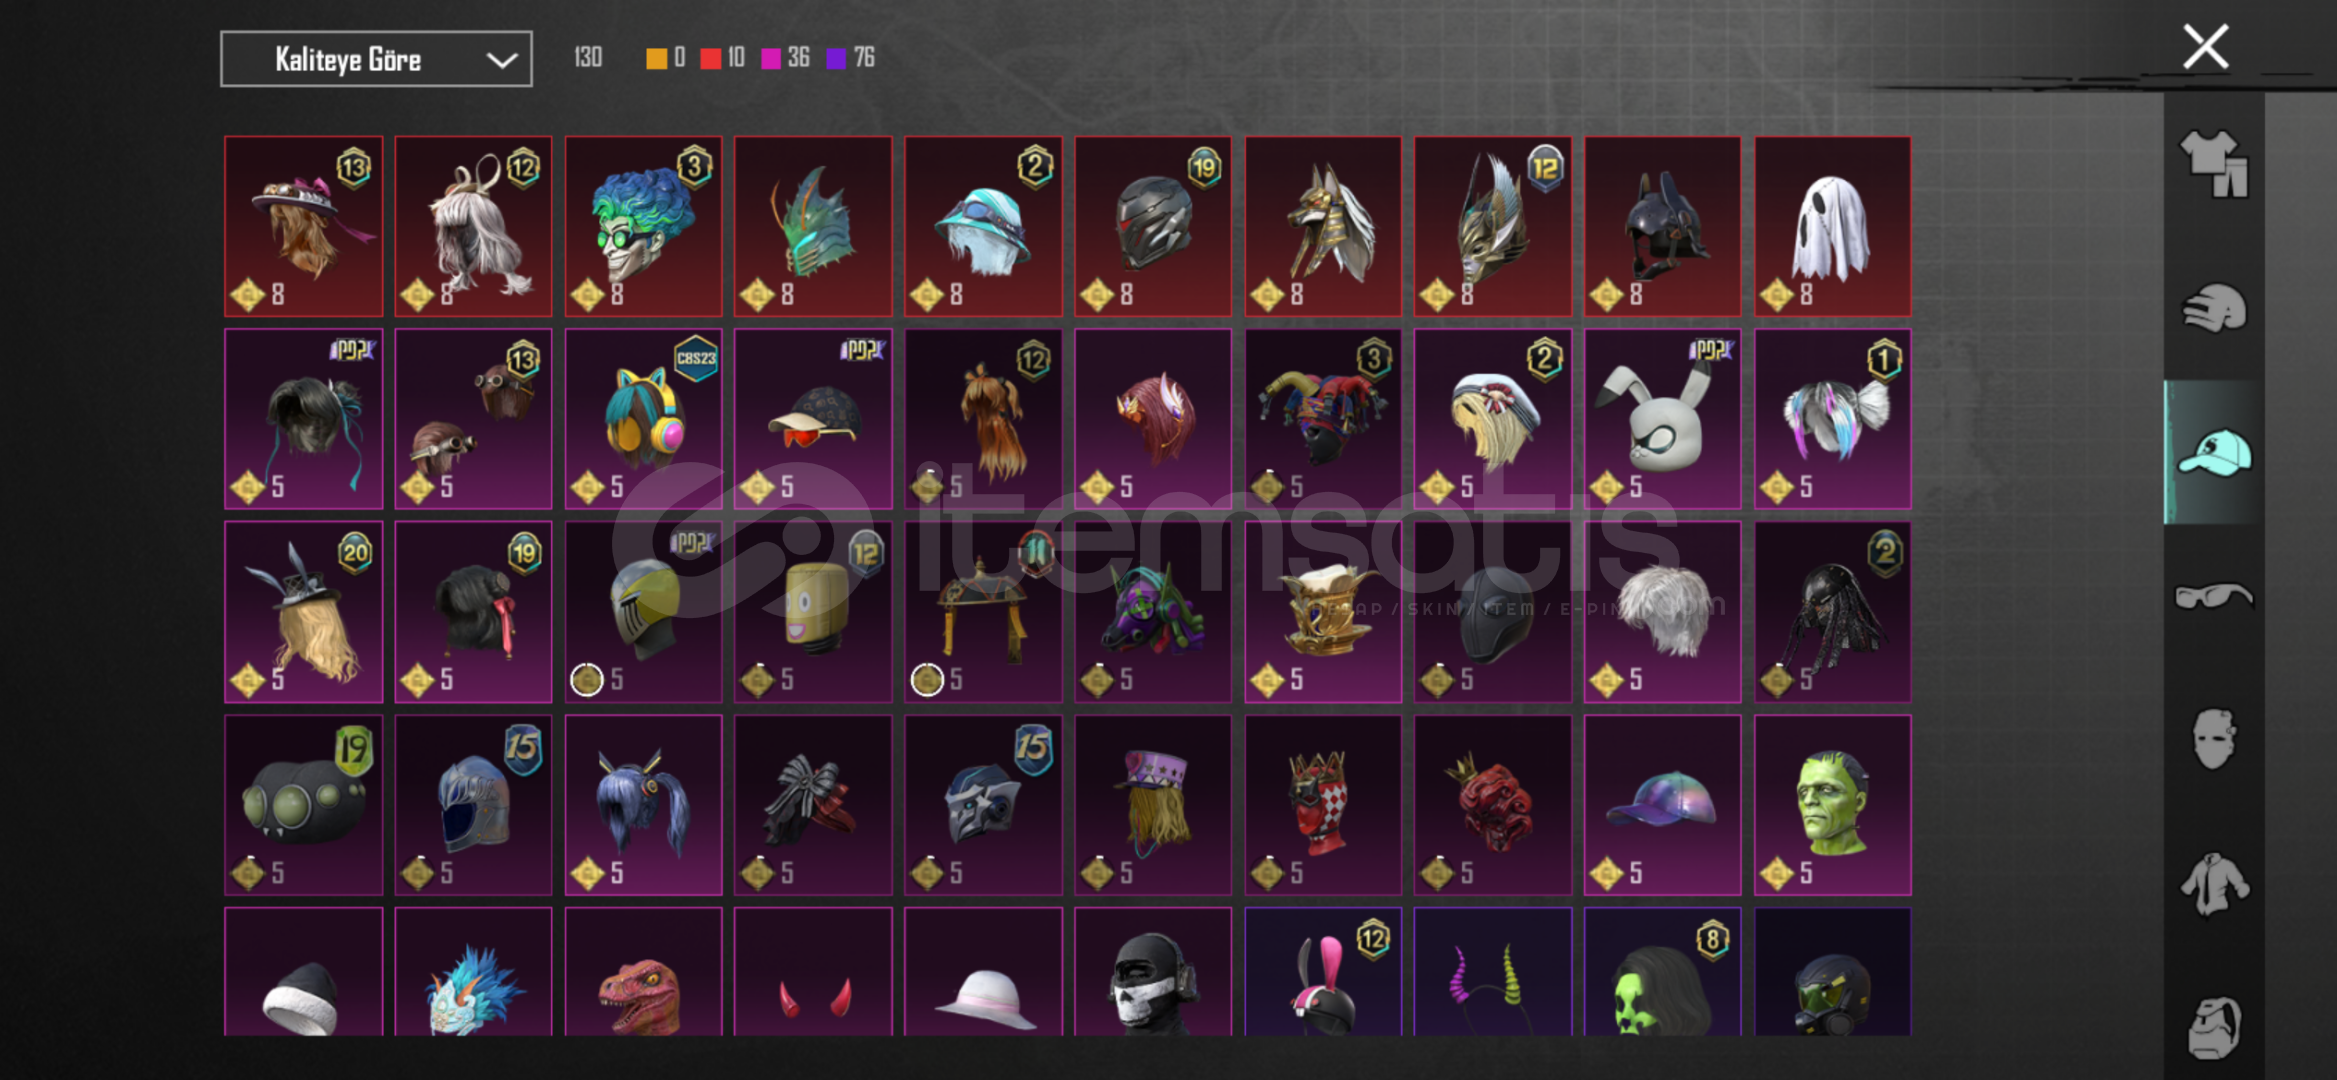Screen dimensions: 2337x1080
Task: Filter by the orange quality swatch
Action: 656,59
